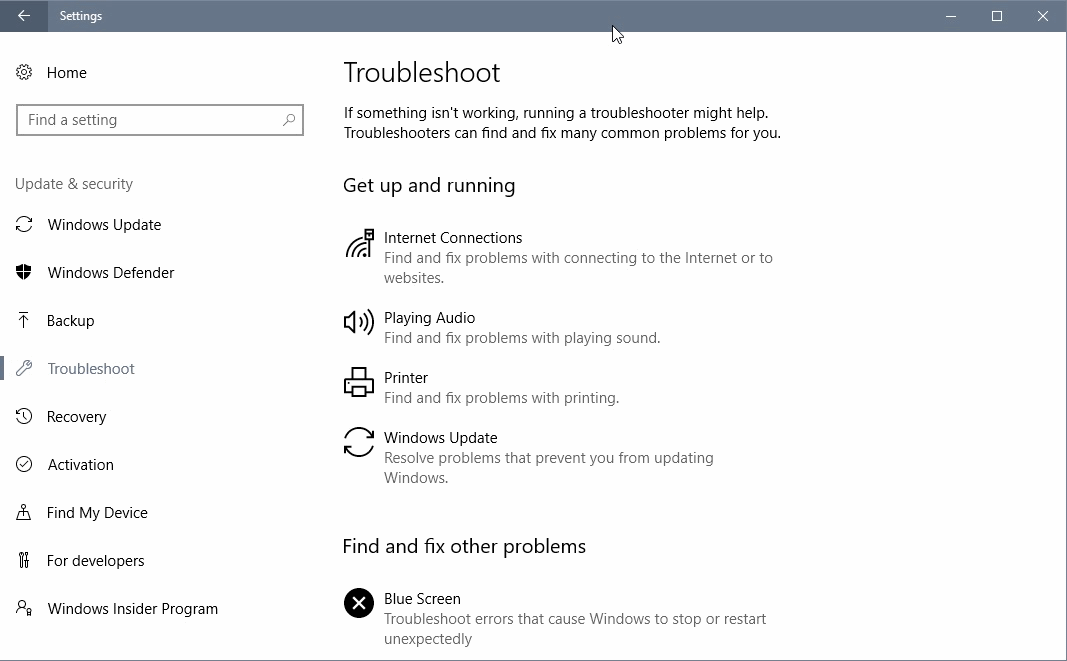Open the Home settings page

click(x=67, y=73)
